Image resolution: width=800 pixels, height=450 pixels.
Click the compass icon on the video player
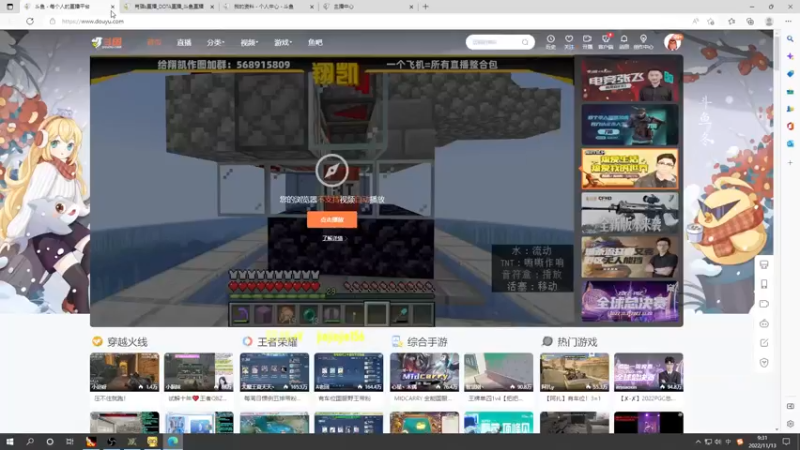tap(332, 170)
